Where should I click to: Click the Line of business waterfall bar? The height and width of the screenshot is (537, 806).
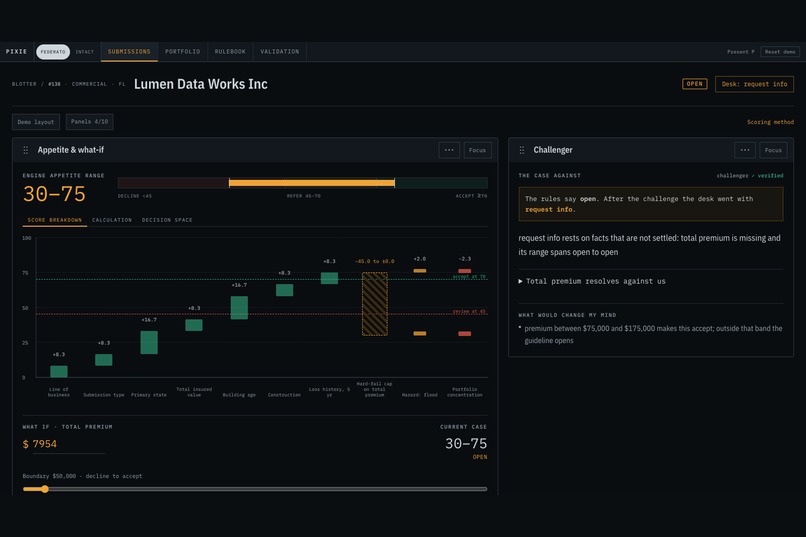[59, 371]
